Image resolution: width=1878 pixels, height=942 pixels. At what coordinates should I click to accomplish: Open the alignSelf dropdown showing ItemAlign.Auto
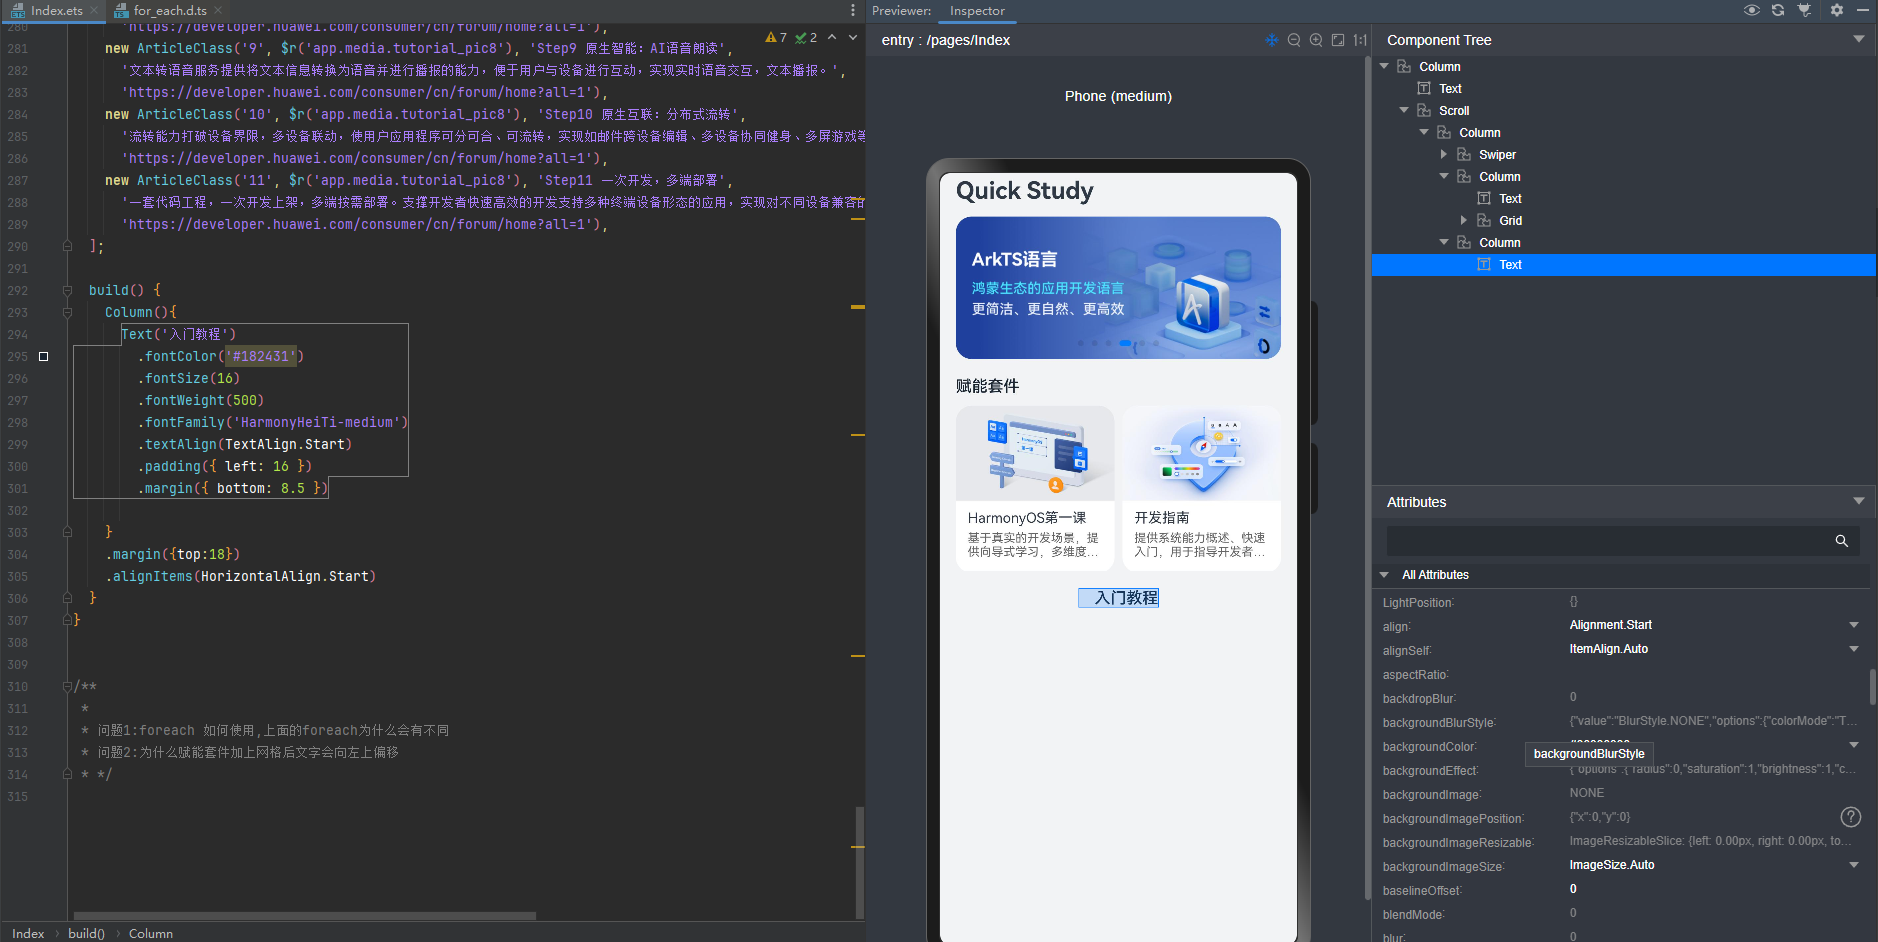[1854, 649]
